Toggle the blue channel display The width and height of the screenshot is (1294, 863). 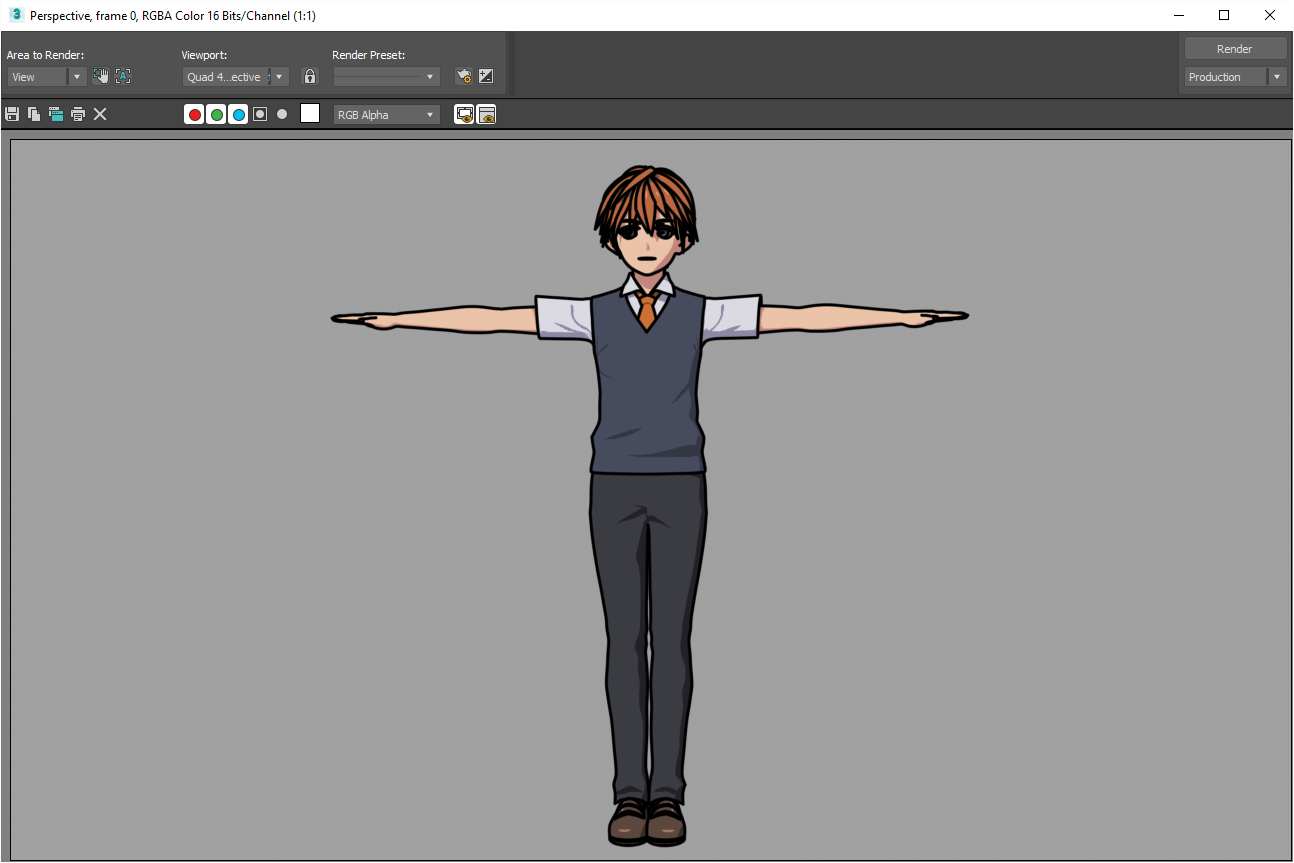click(x=238, y=115)
